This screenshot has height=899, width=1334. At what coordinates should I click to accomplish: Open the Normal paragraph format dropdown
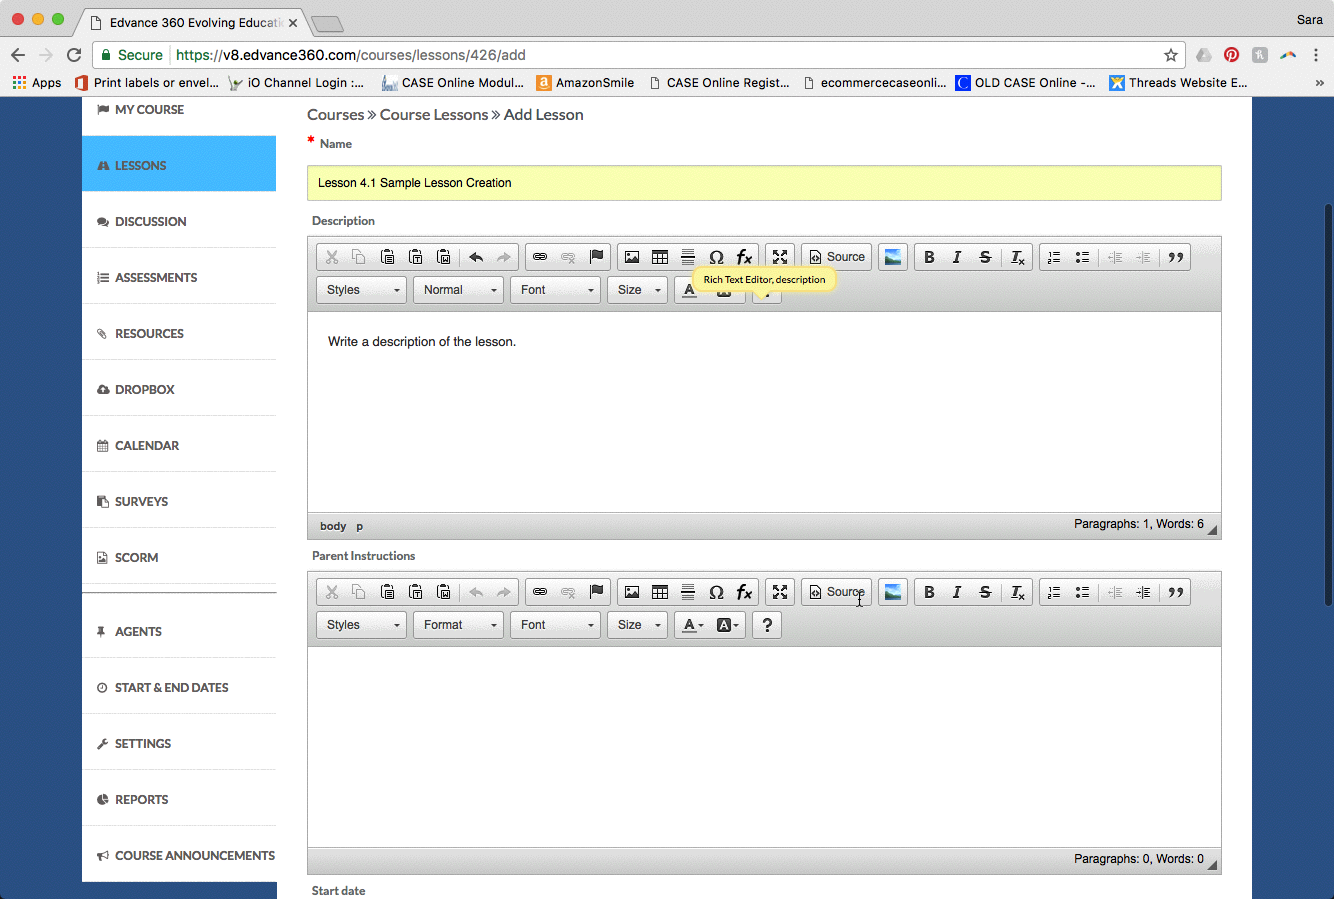coord(458,290)
